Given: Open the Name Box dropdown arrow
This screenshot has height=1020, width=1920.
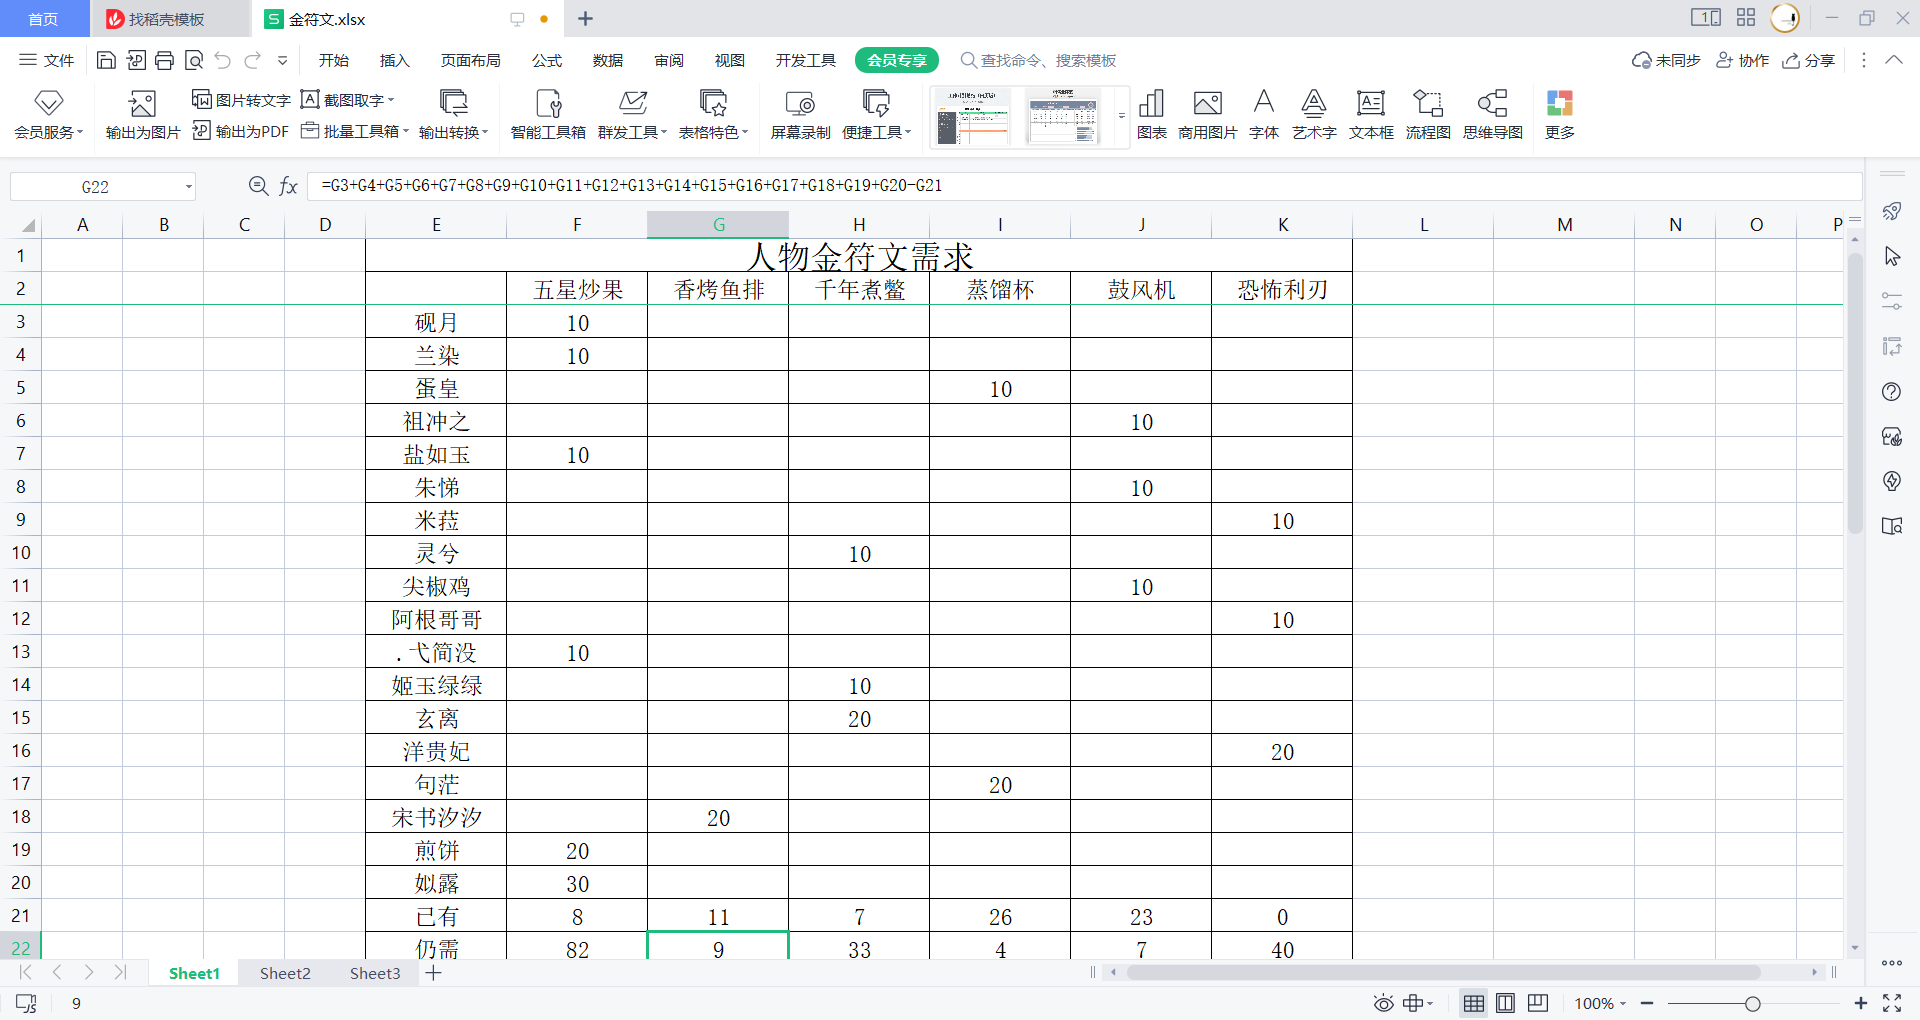Looking at the screenshot, I should pos(188,186).
